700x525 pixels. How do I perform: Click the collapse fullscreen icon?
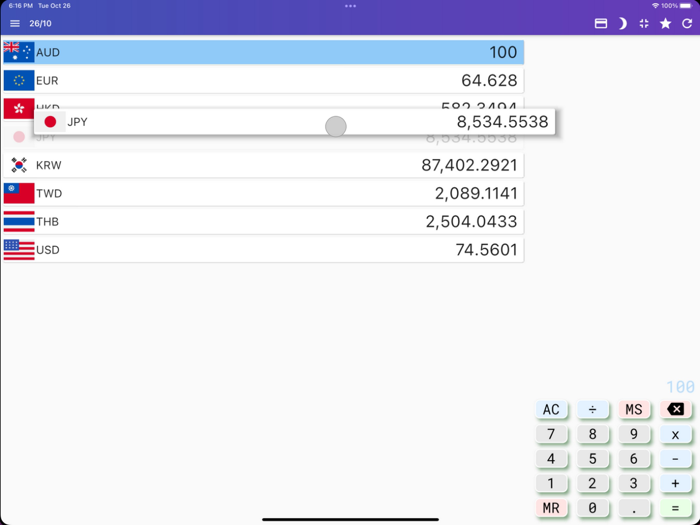point(644,23)
